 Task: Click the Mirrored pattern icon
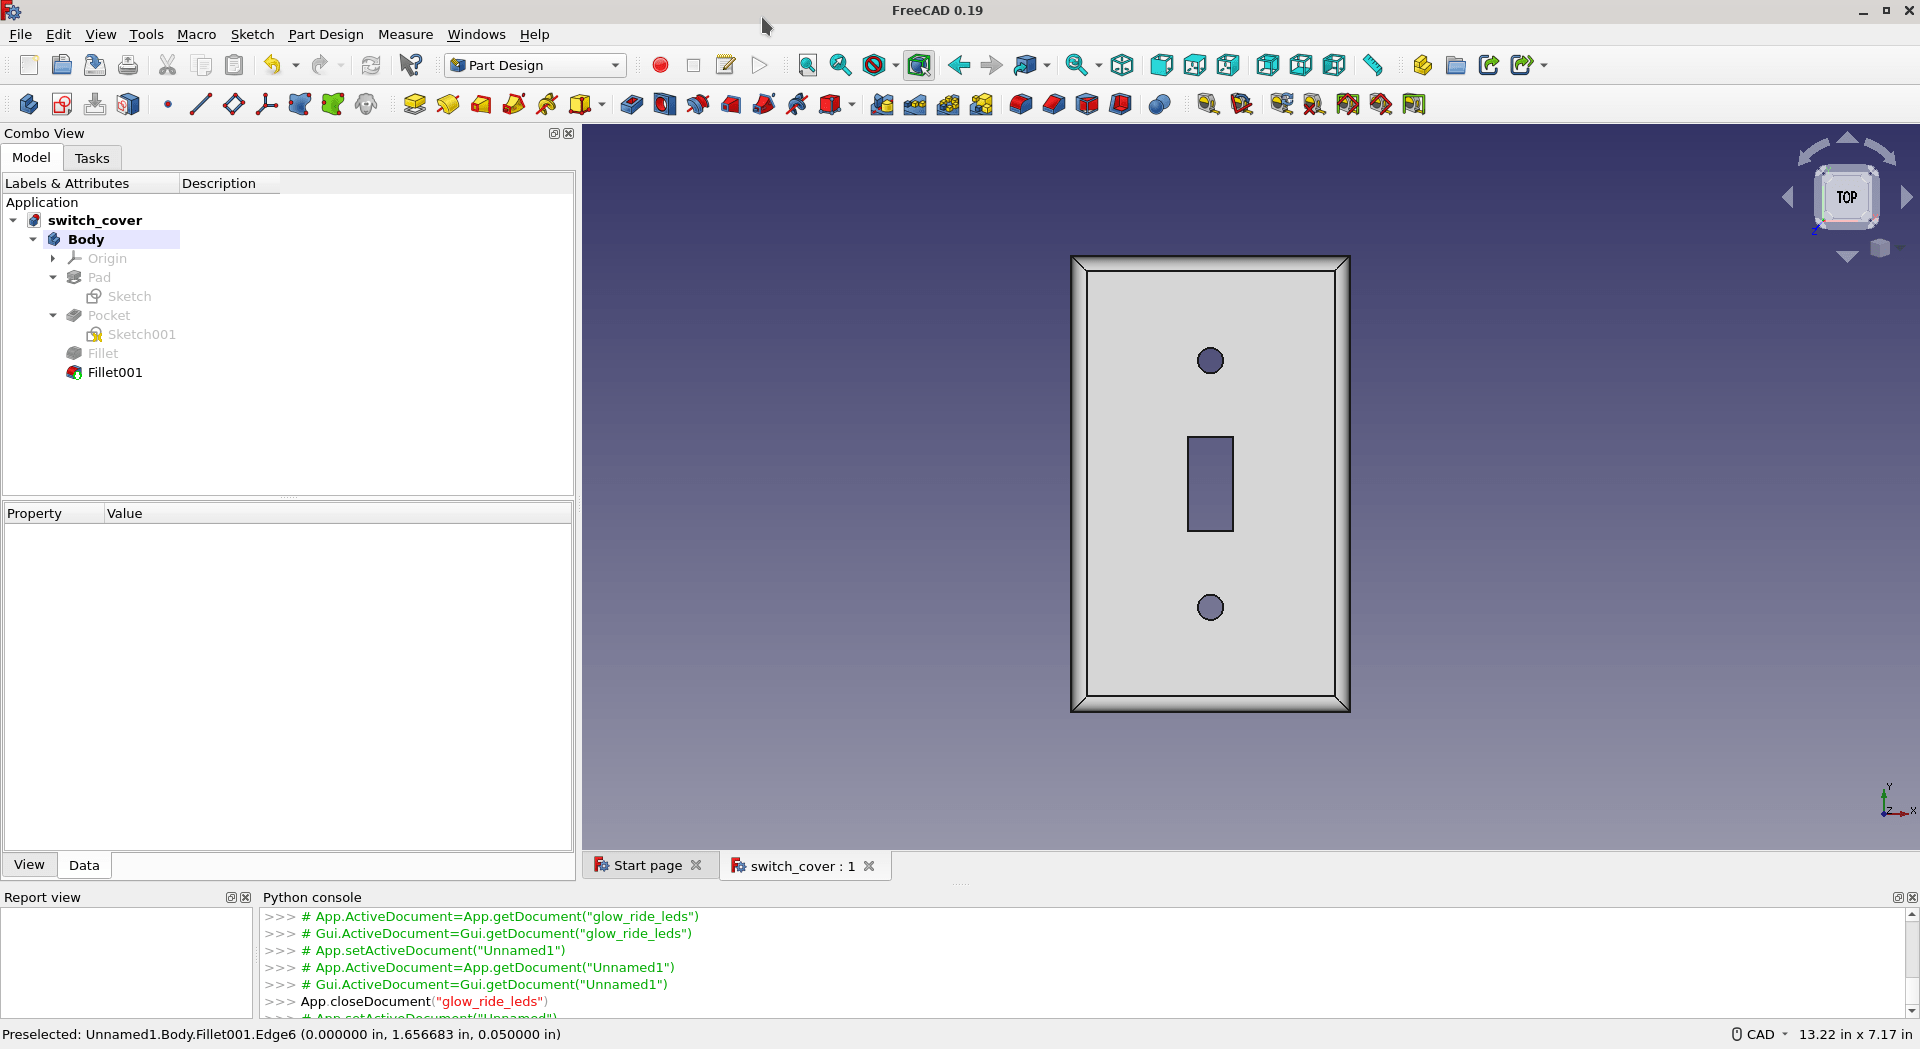pyautogui.click(x=882, y=104)
